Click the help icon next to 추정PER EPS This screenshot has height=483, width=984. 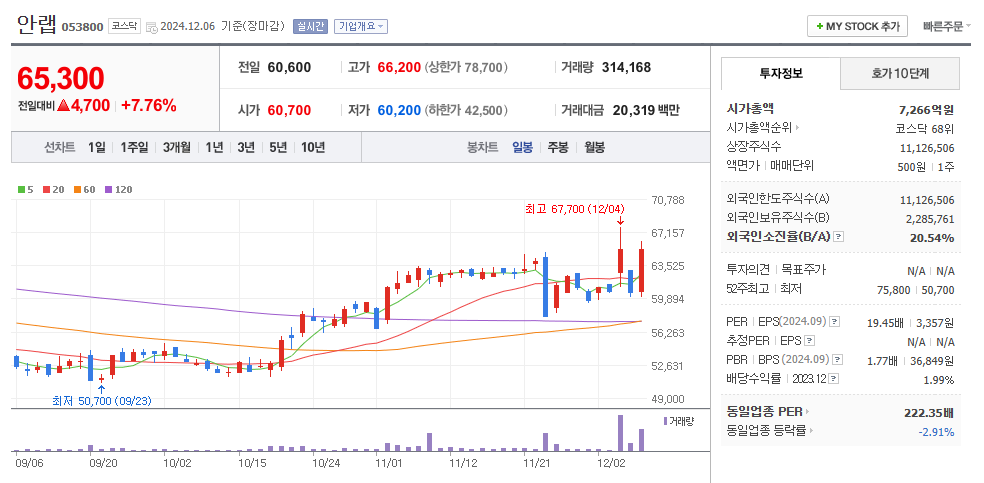[x=810, y=341]
